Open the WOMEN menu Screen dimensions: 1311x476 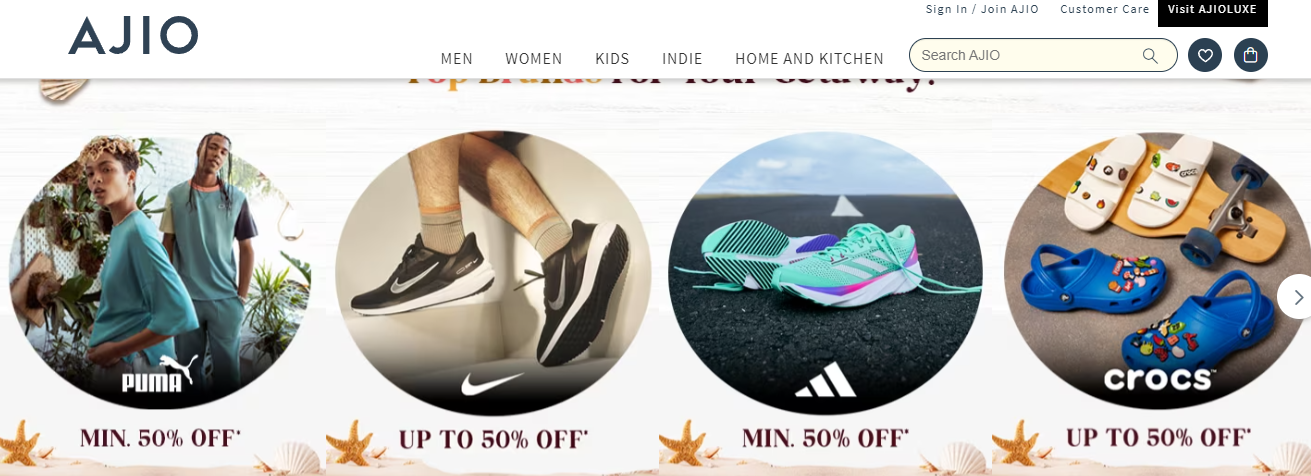(534, 59)
